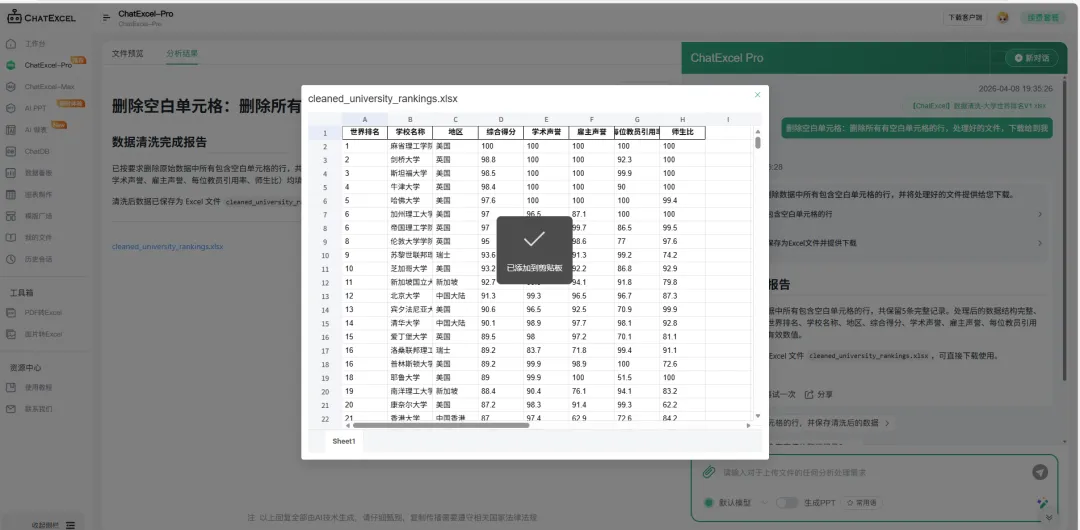Open ChatDB sidebar entry
This screenshot has width=1080, height=530.
coord(37,151)
